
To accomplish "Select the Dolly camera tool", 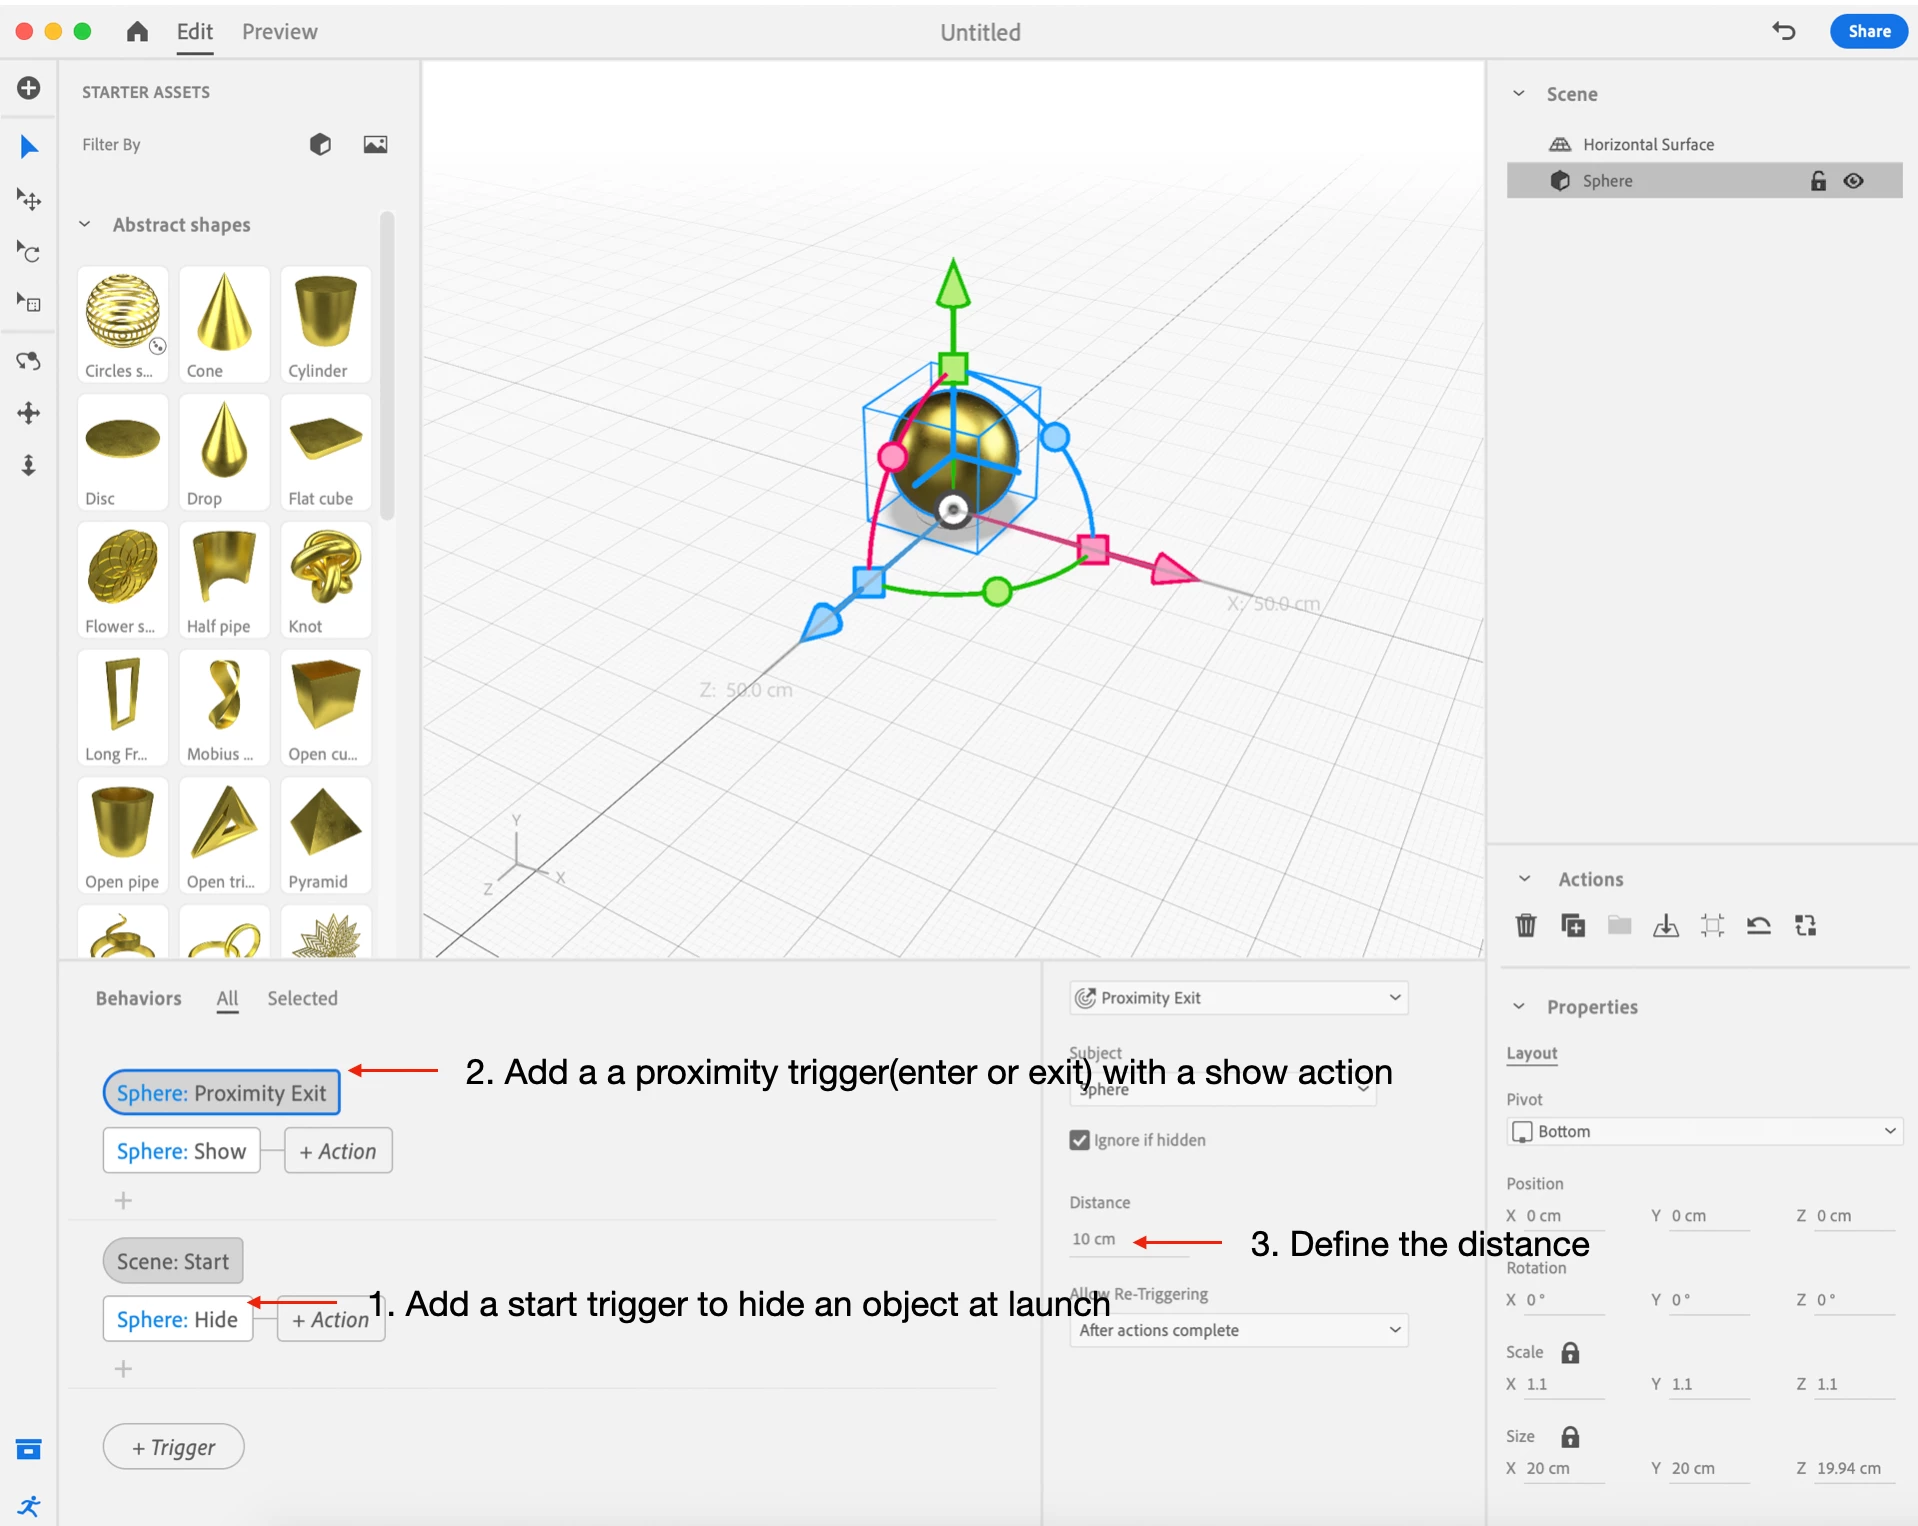I will pos(29,465).
